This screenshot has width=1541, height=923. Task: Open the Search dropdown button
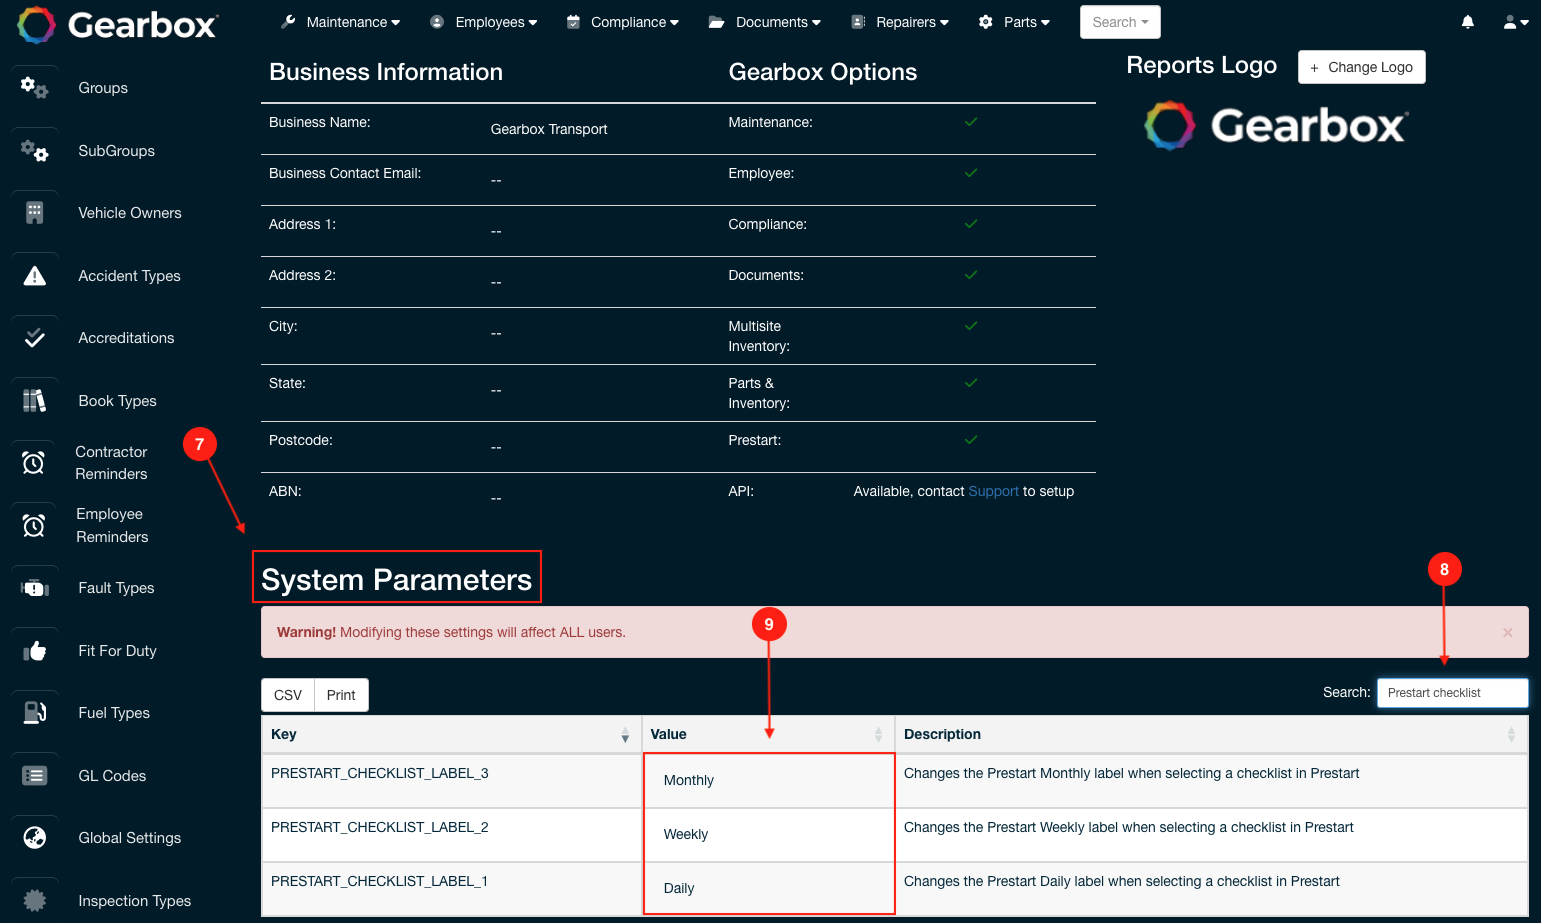(x=1120, y=22)
